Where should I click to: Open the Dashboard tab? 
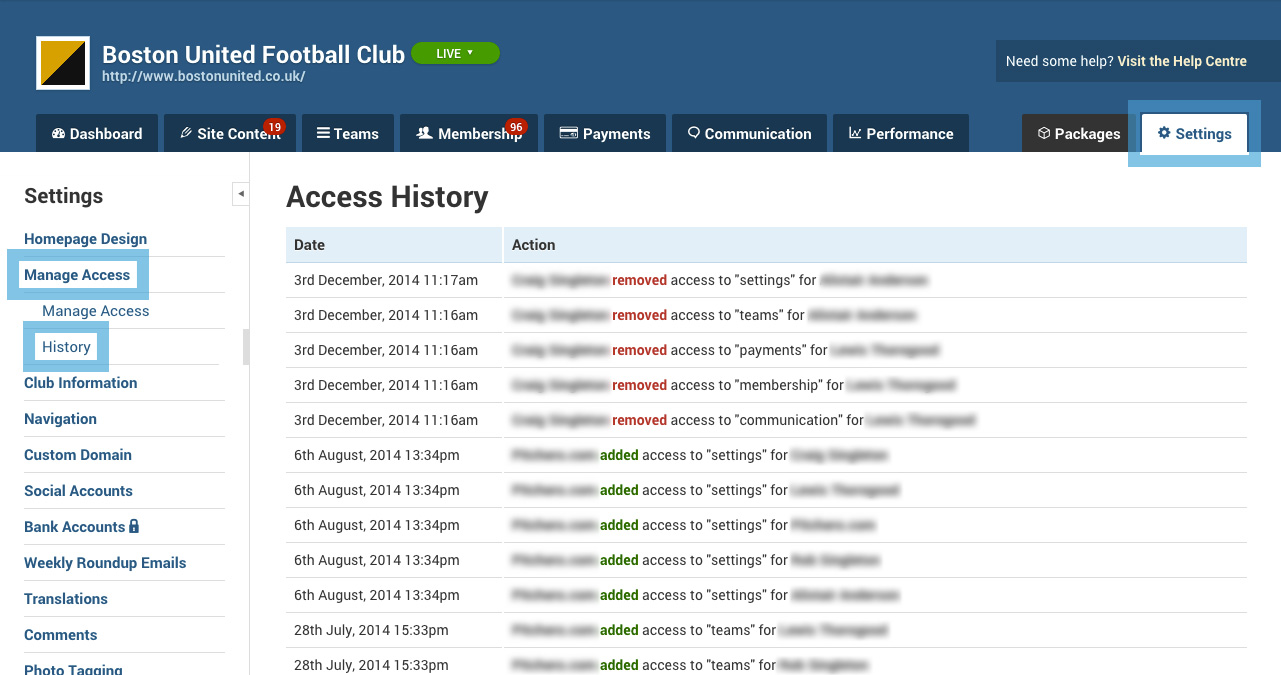pyautogui.click(x=97, y=133)
